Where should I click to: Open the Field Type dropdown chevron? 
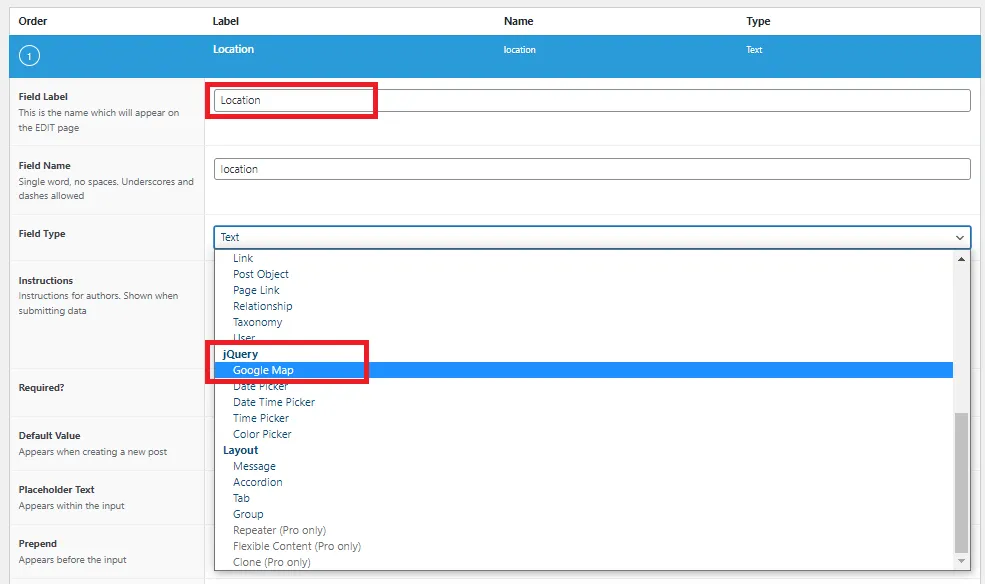point(959,237)
